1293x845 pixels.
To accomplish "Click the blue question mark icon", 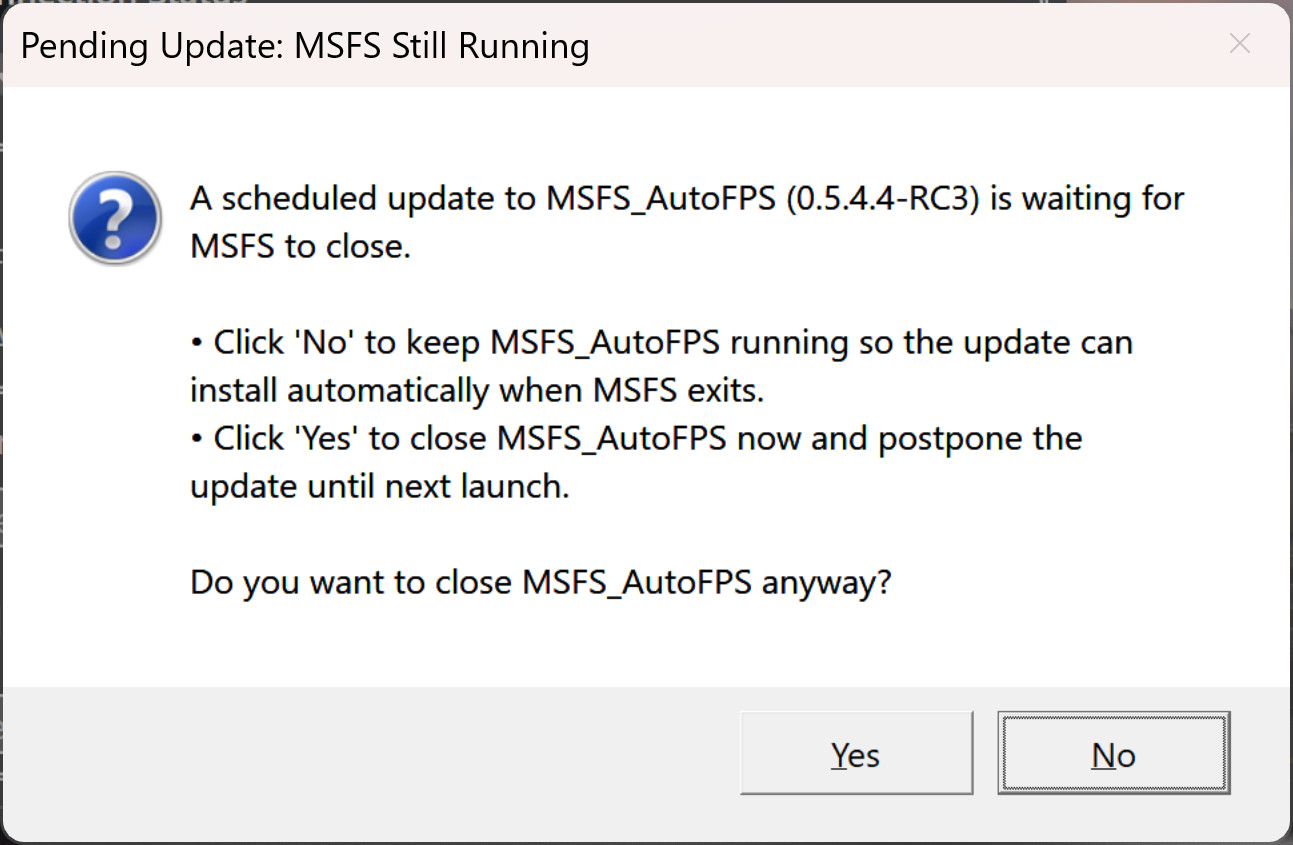I will coord(115,218).
